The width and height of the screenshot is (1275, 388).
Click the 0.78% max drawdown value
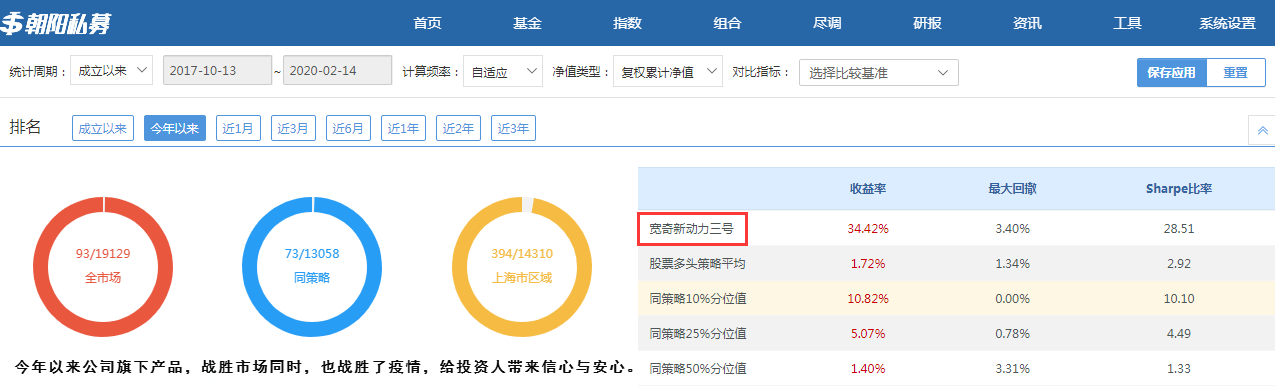click(1012, 333)
